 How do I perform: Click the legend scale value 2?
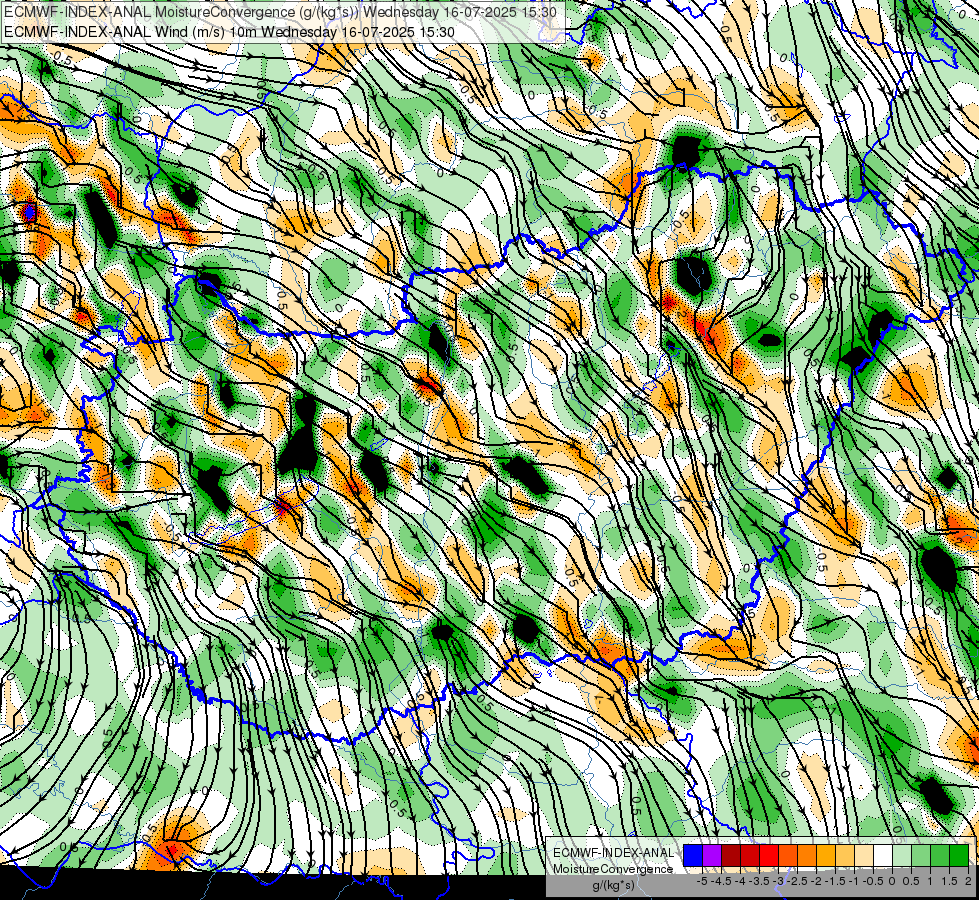pyautogui.click(x=968, y=881)
